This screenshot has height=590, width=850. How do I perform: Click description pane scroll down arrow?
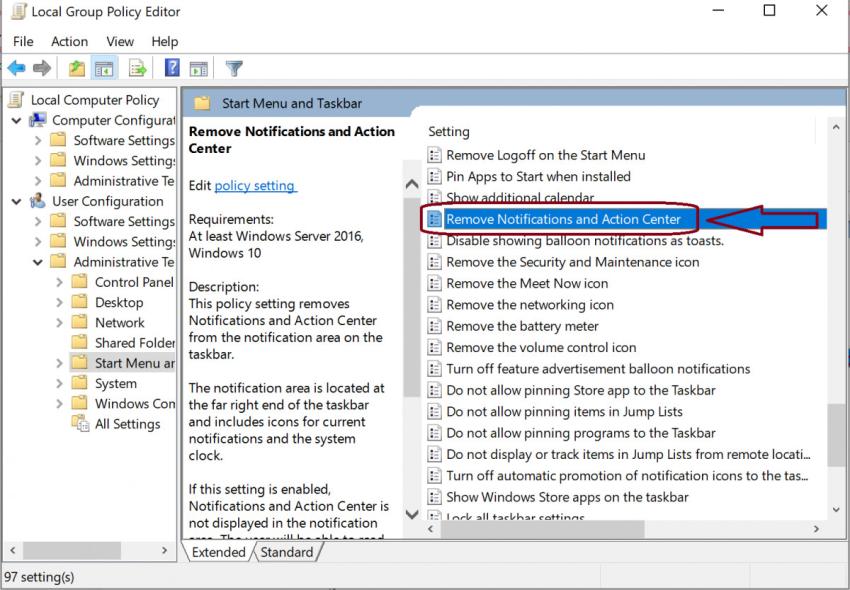[412, 514]
